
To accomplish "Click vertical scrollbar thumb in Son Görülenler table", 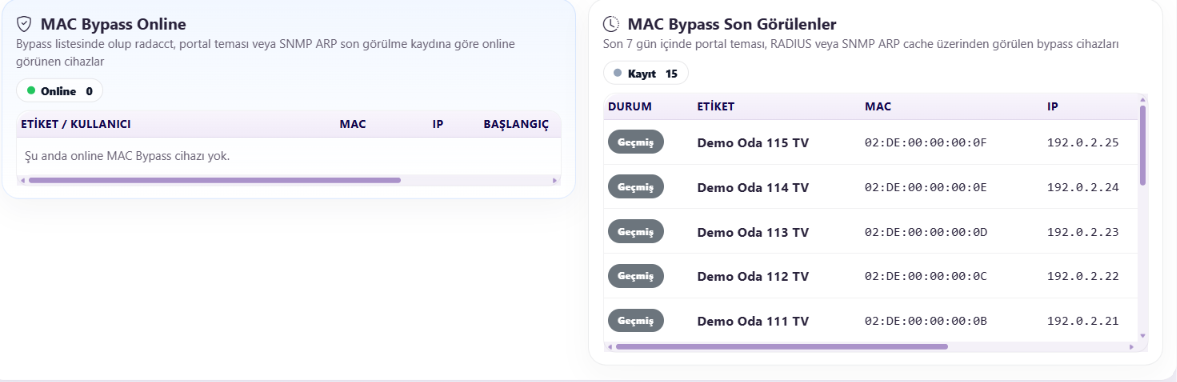I will 1142,145.
